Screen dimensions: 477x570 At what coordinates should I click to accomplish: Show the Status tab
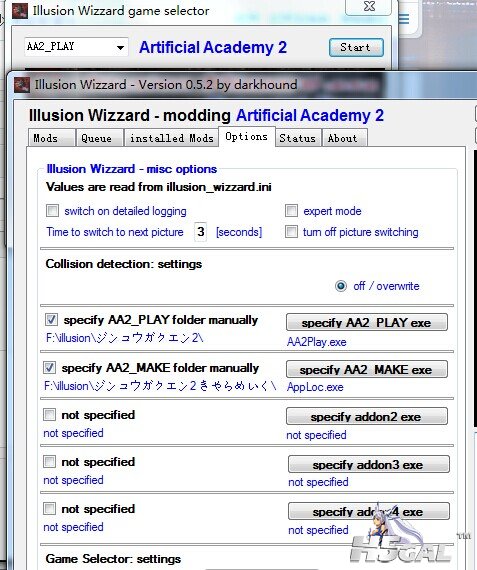pos(298,138)
